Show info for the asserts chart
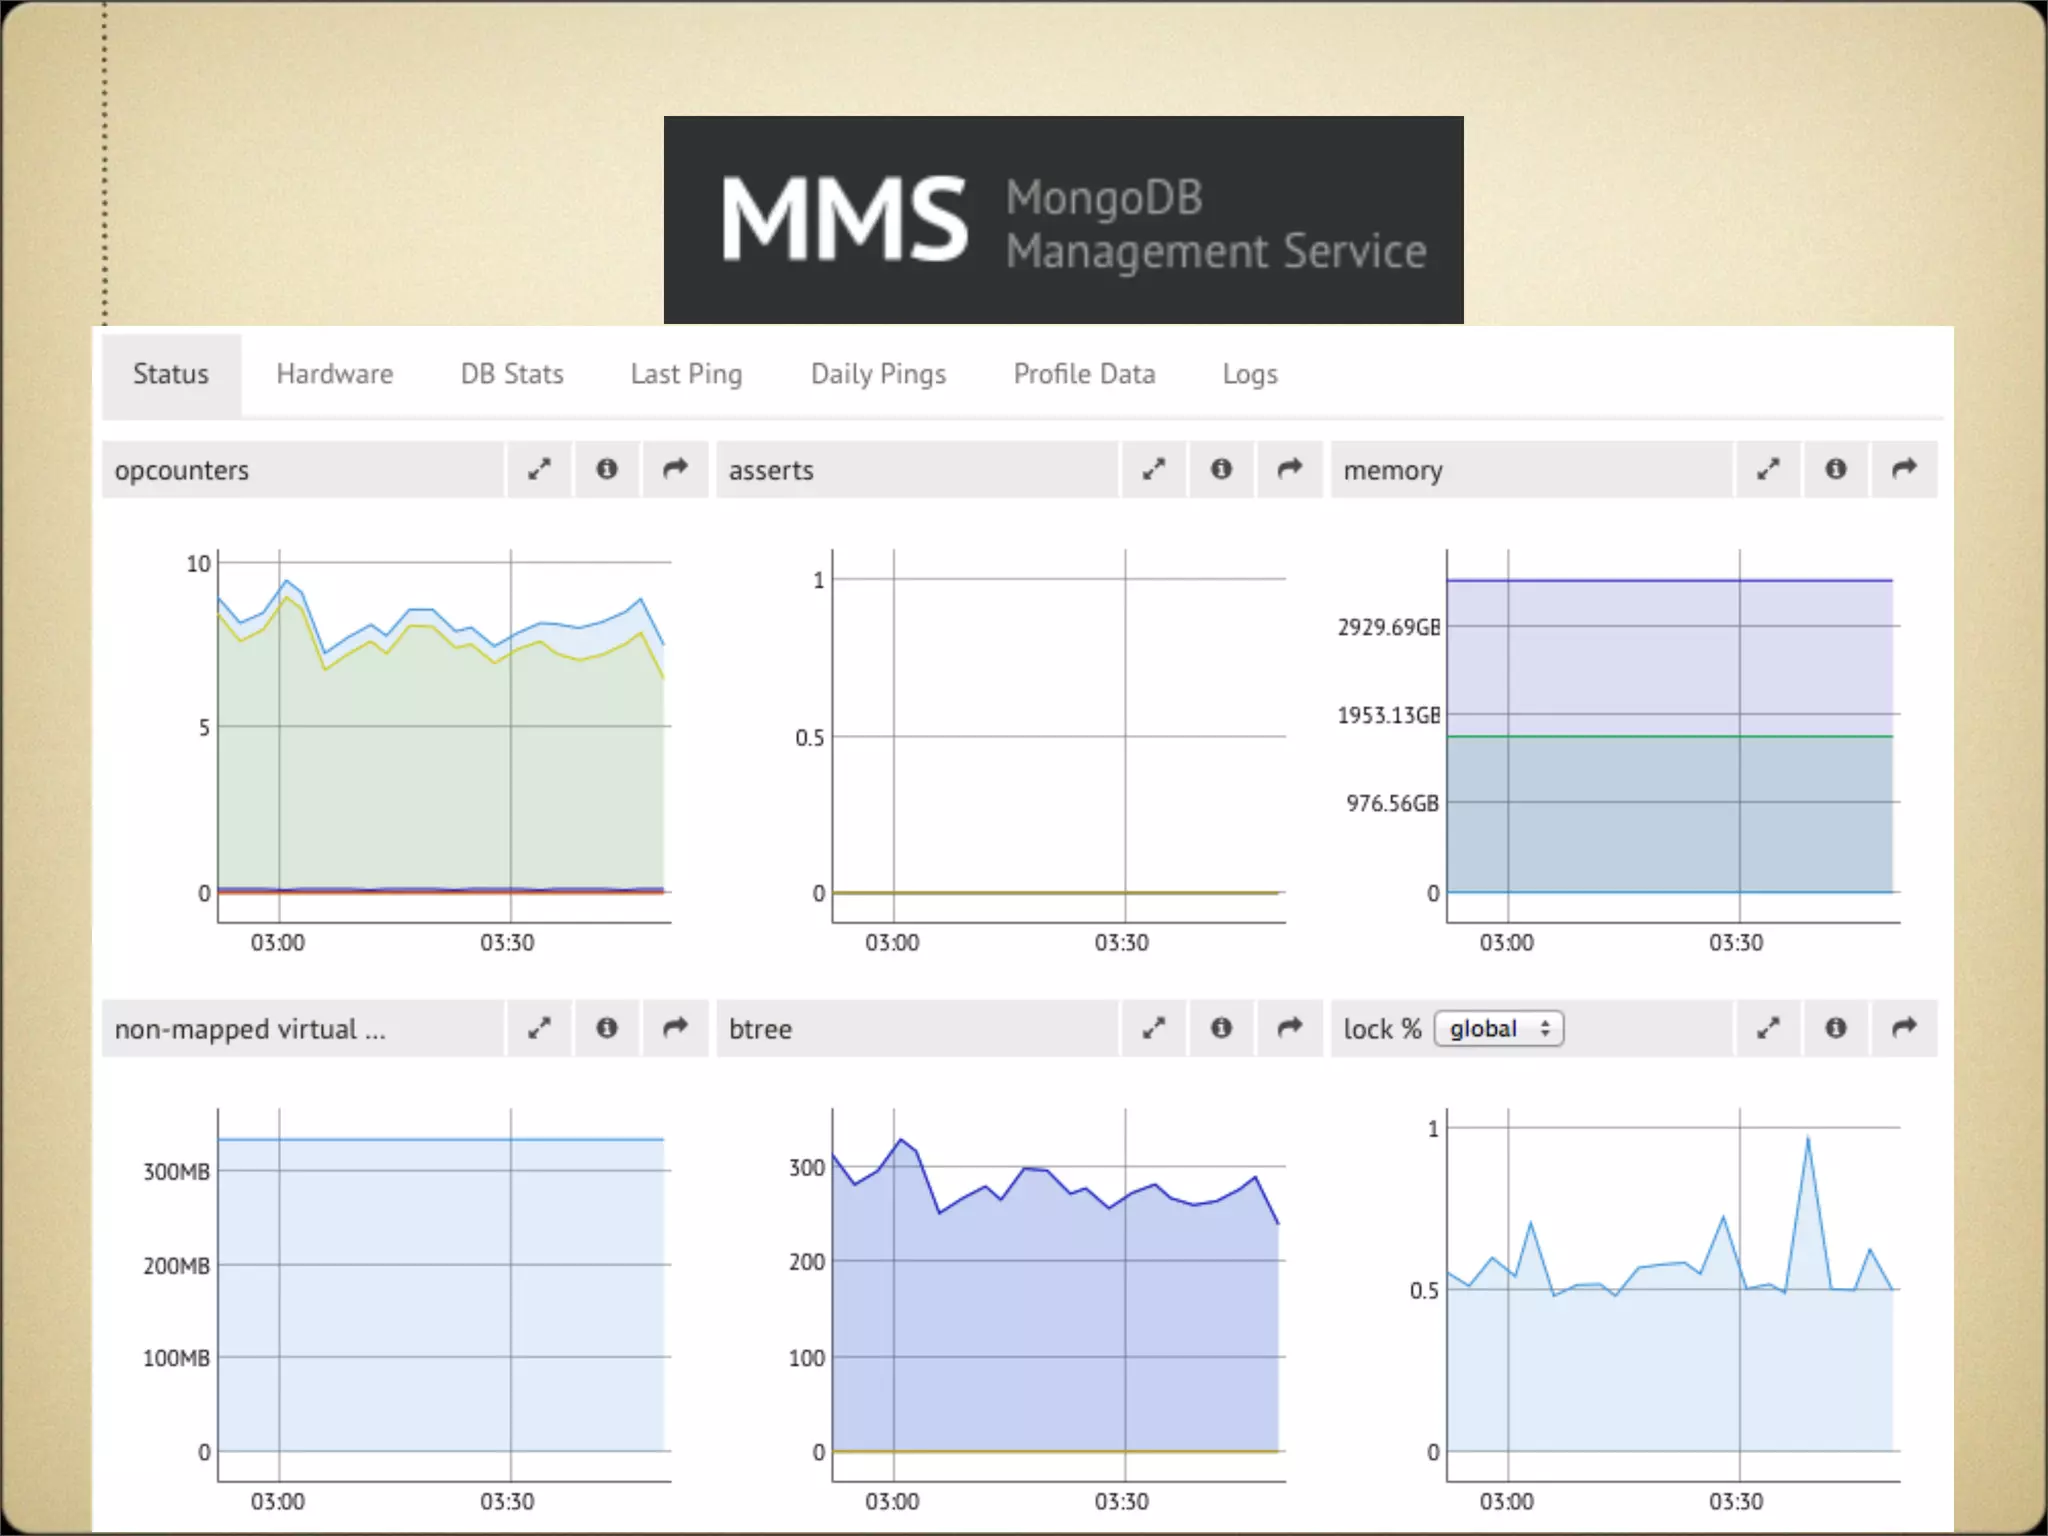This screenshot has width=2048, height=1536. click(1221, 469)
